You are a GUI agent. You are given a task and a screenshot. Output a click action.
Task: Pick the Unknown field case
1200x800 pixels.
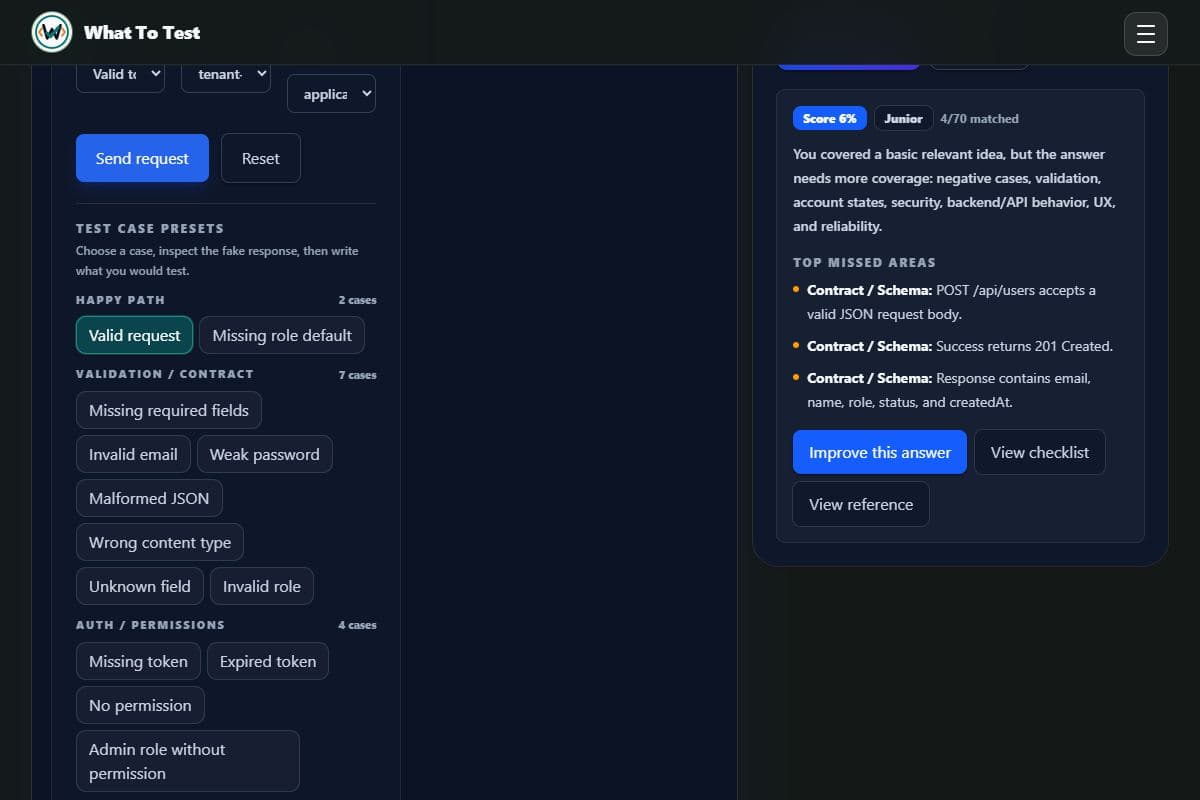[x=140, y=586]
